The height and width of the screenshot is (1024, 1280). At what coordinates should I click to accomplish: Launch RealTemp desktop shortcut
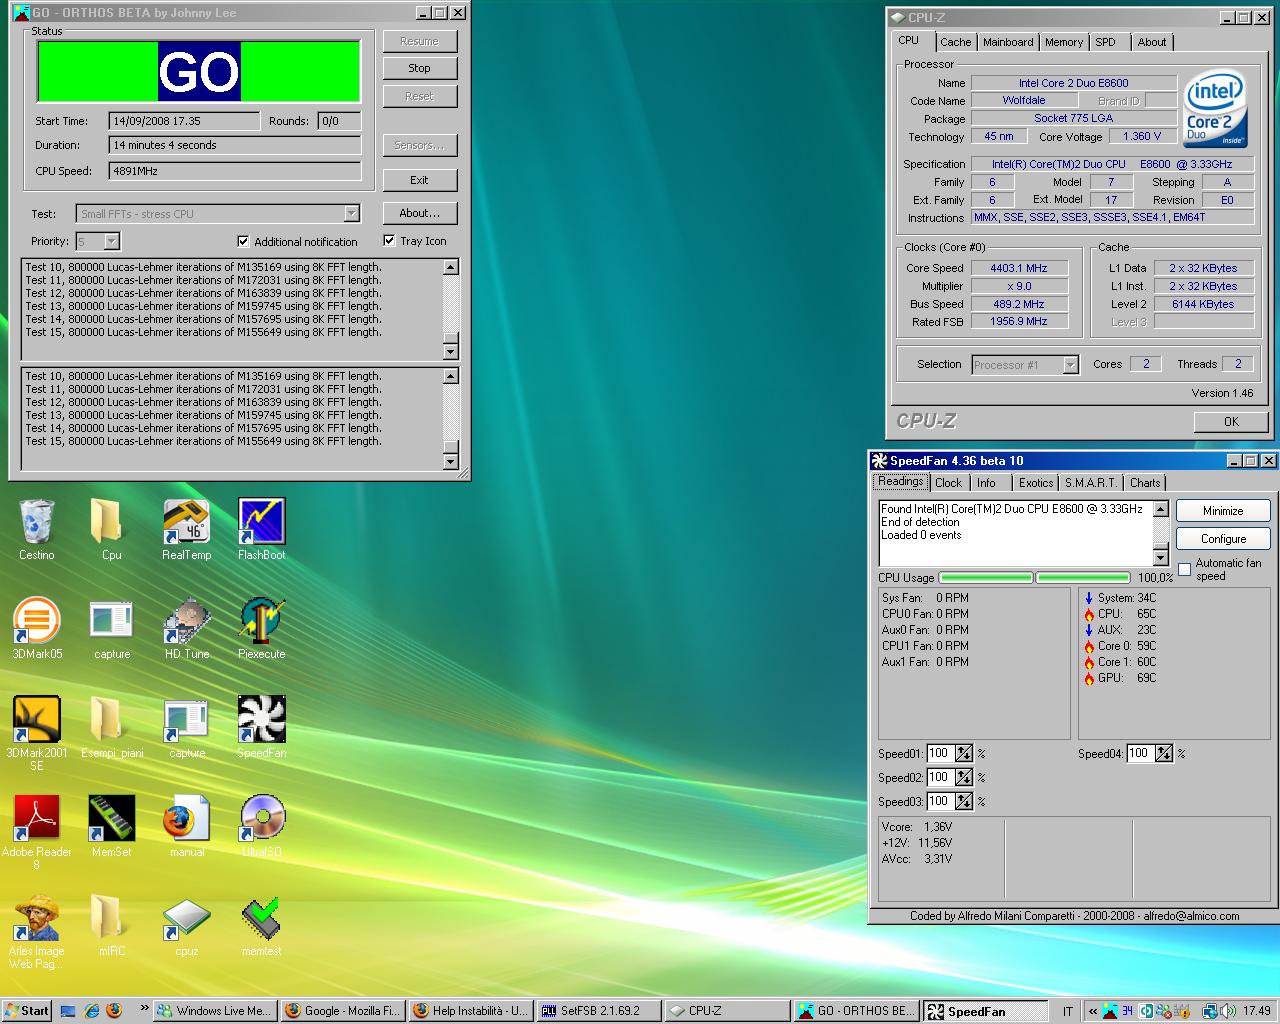point(186,521)
